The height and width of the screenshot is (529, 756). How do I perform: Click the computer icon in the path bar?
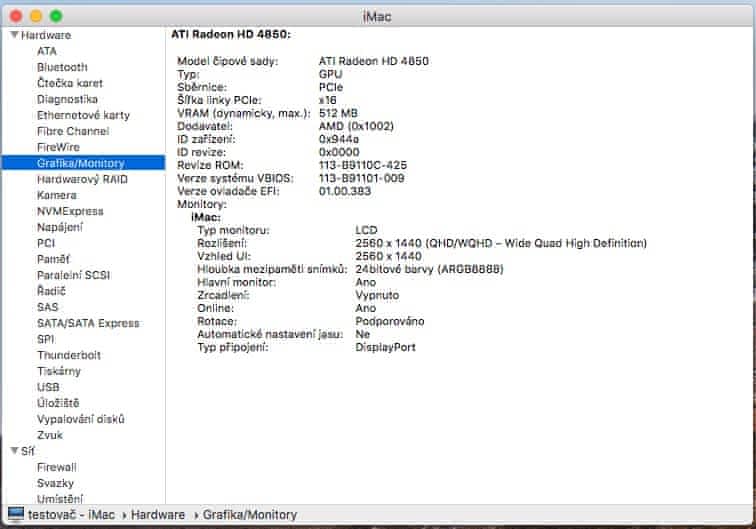(15, 514)
